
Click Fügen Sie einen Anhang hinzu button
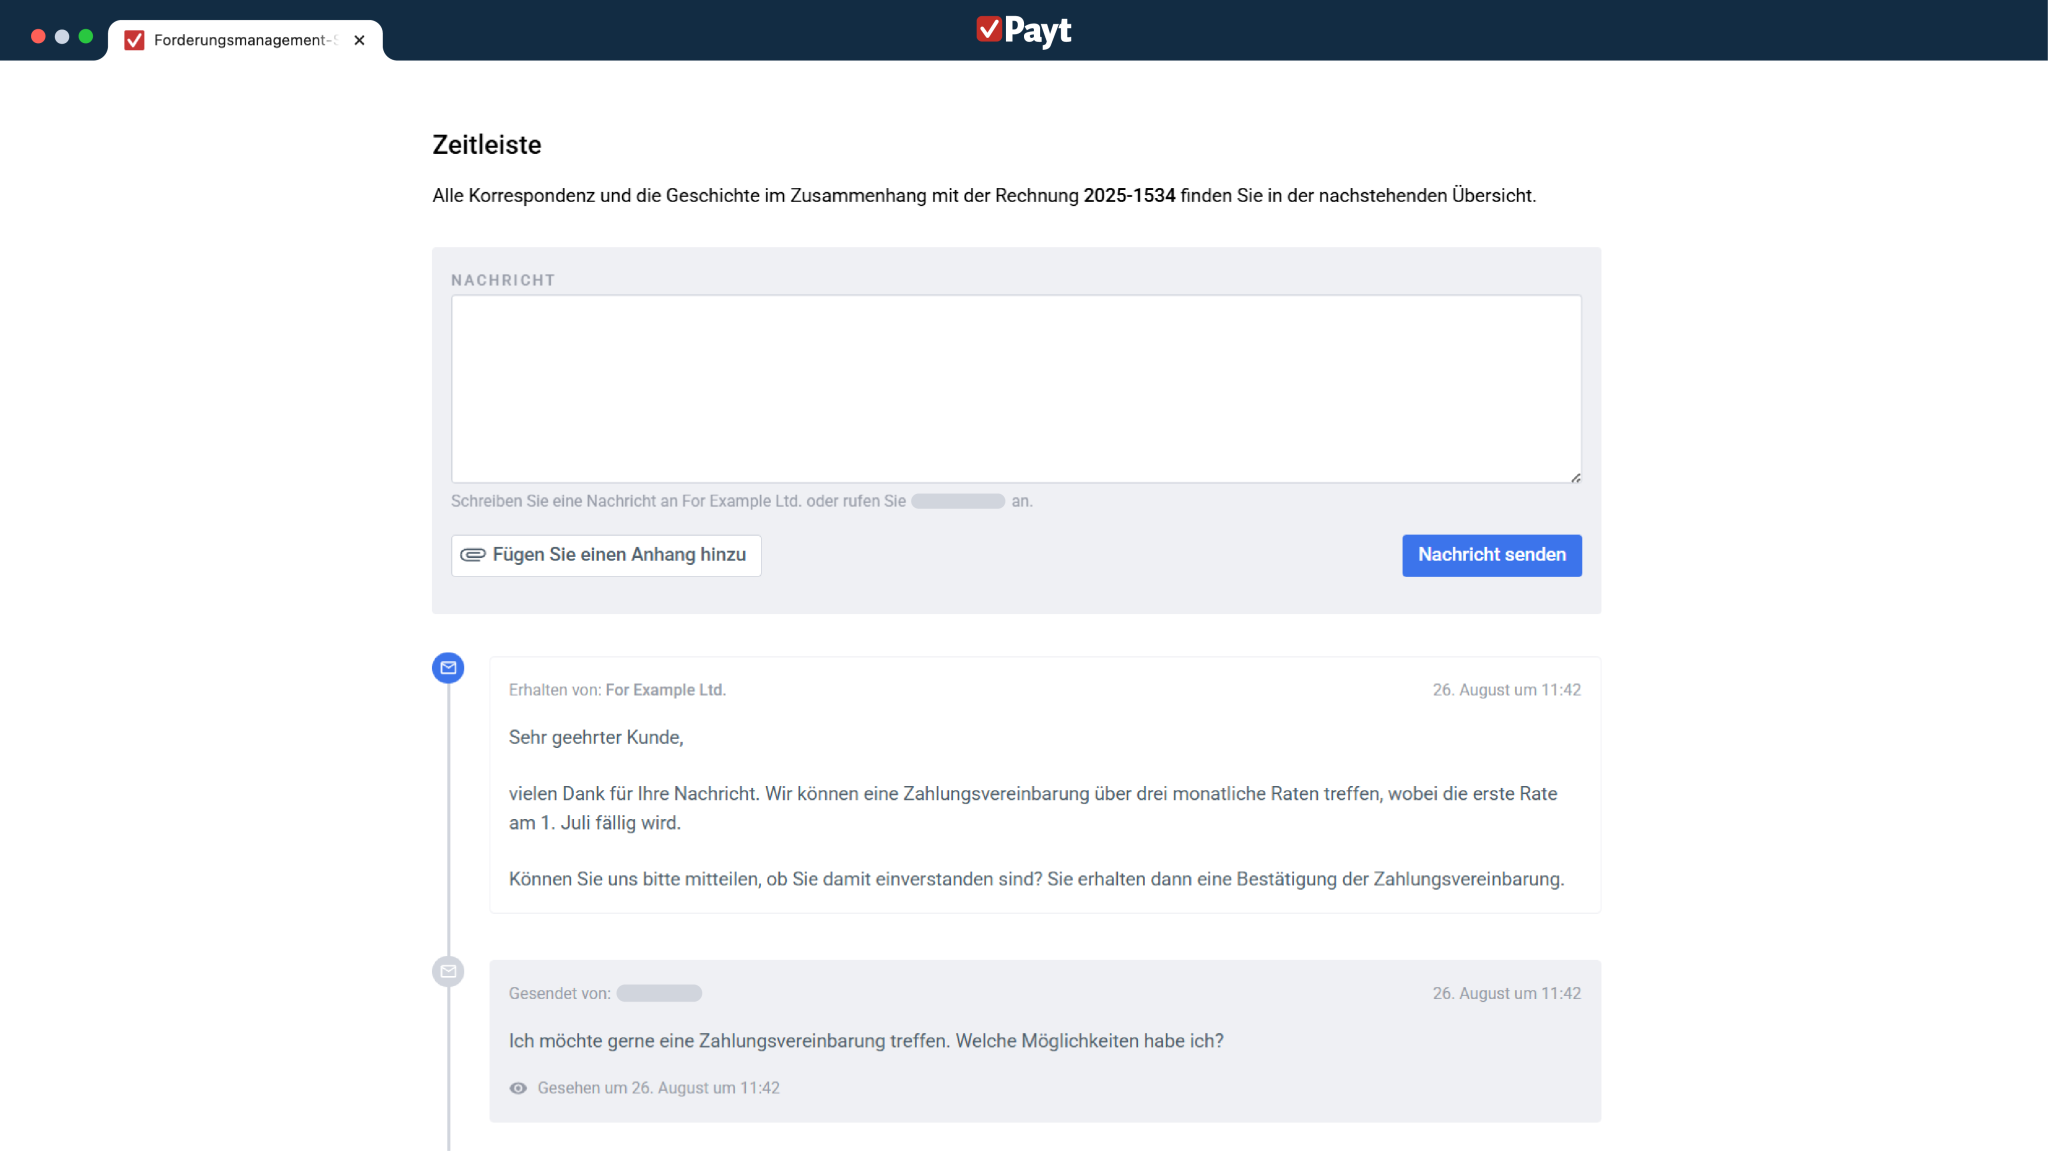[606, 555]
